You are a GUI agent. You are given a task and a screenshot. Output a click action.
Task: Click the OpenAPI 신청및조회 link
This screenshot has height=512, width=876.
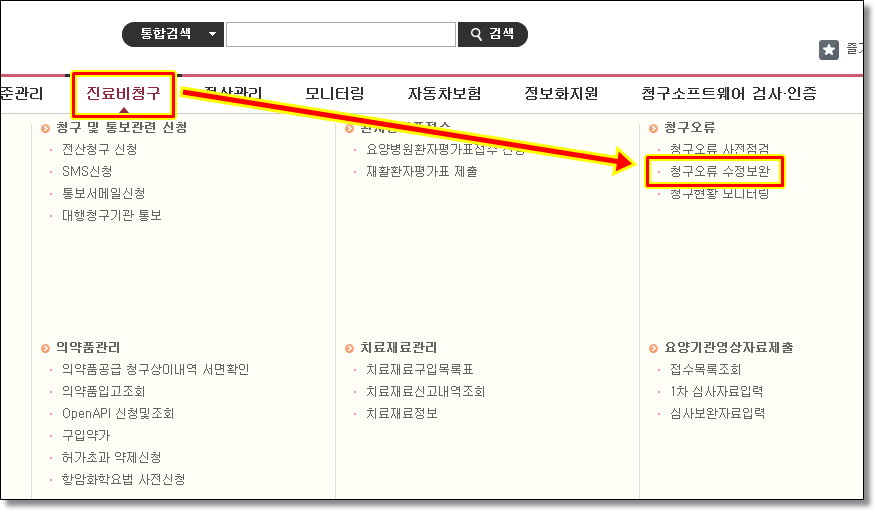click(x=117, y=413)
